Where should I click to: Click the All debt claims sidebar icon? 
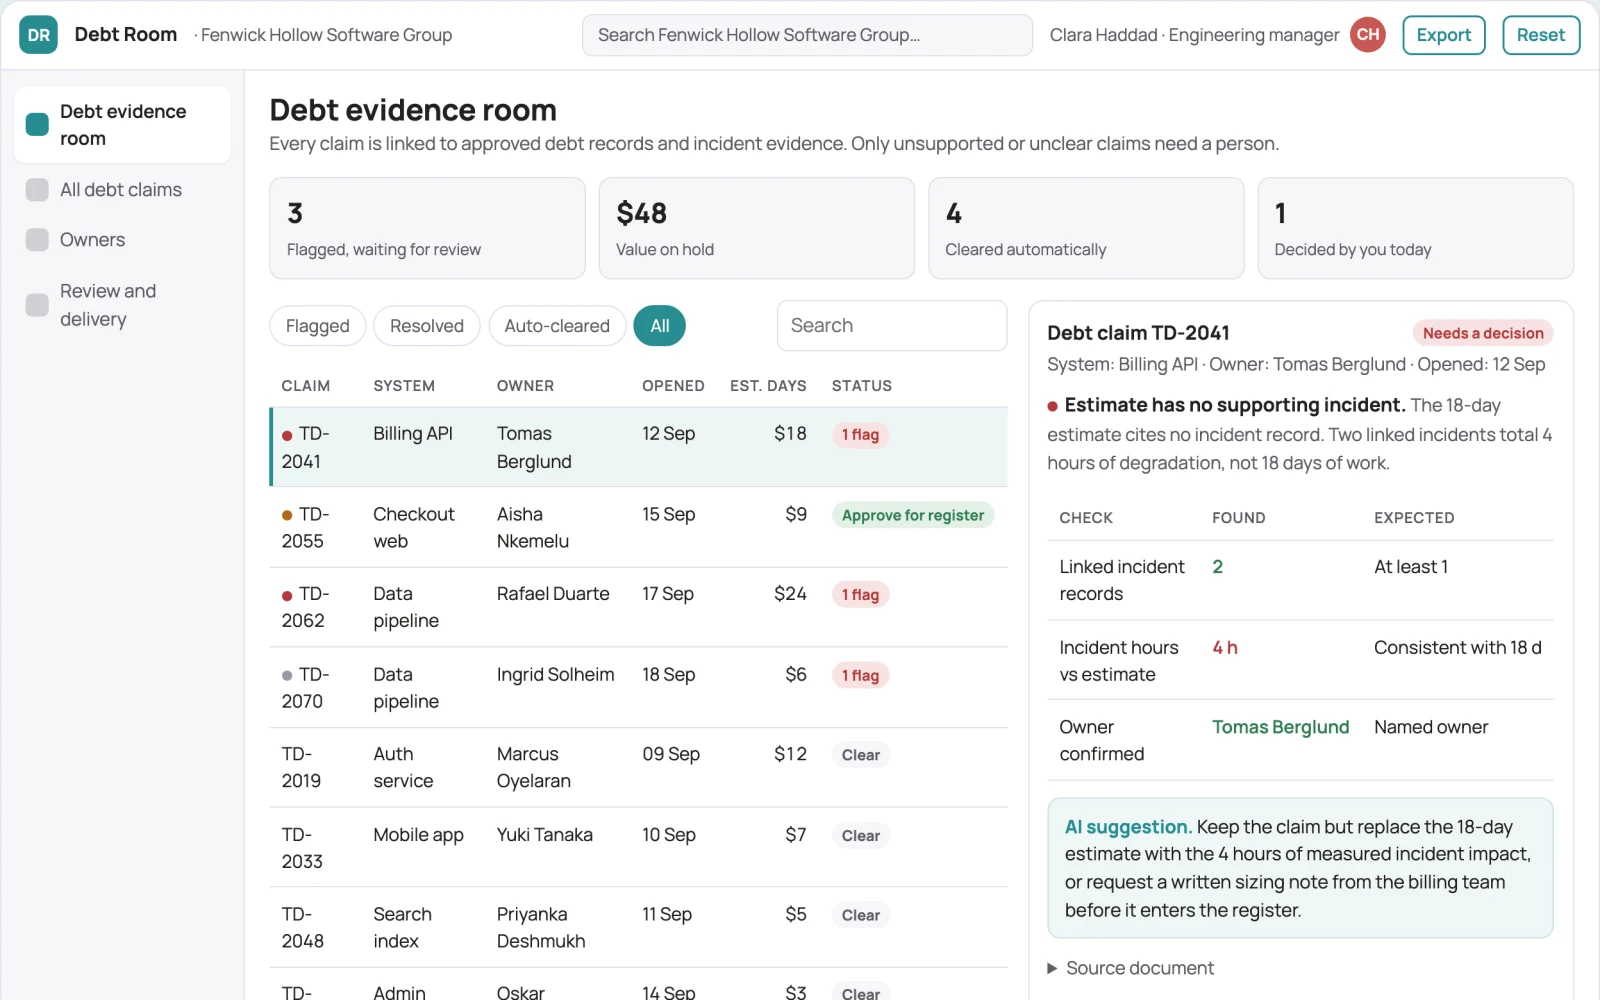point(37,190)
